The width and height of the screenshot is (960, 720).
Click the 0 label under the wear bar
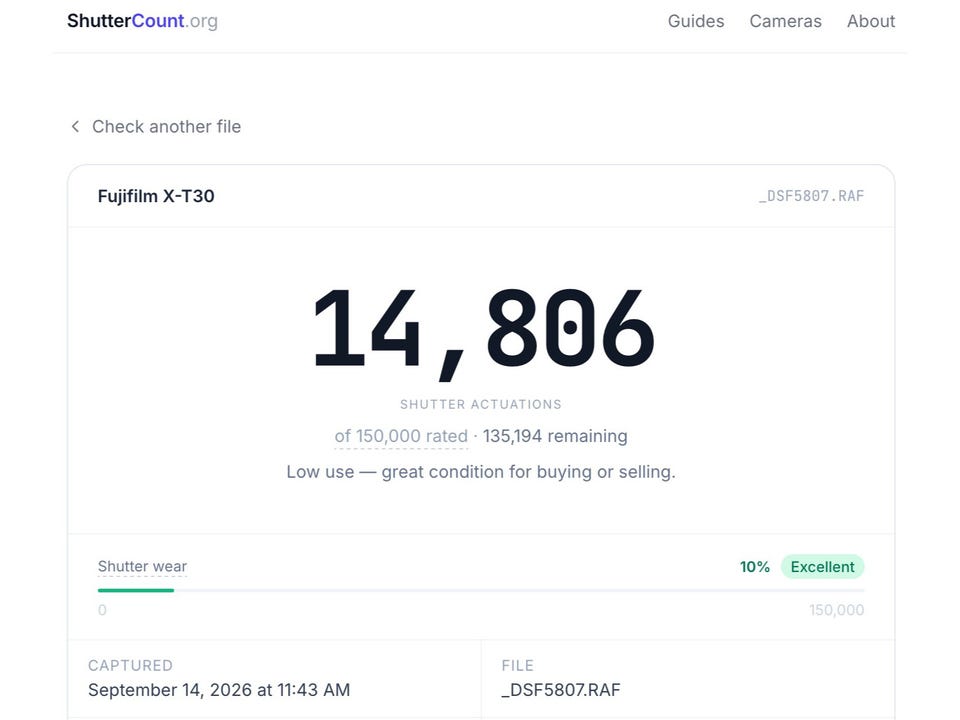[x=102, y=610]
